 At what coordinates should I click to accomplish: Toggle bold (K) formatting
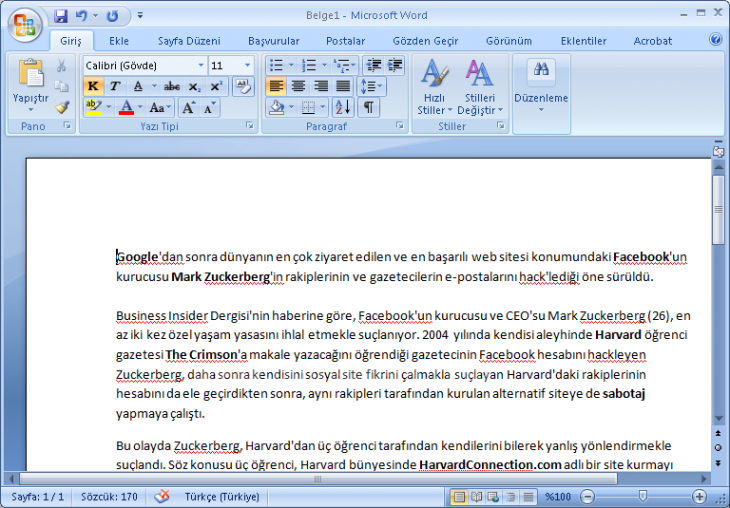point(93,87)
